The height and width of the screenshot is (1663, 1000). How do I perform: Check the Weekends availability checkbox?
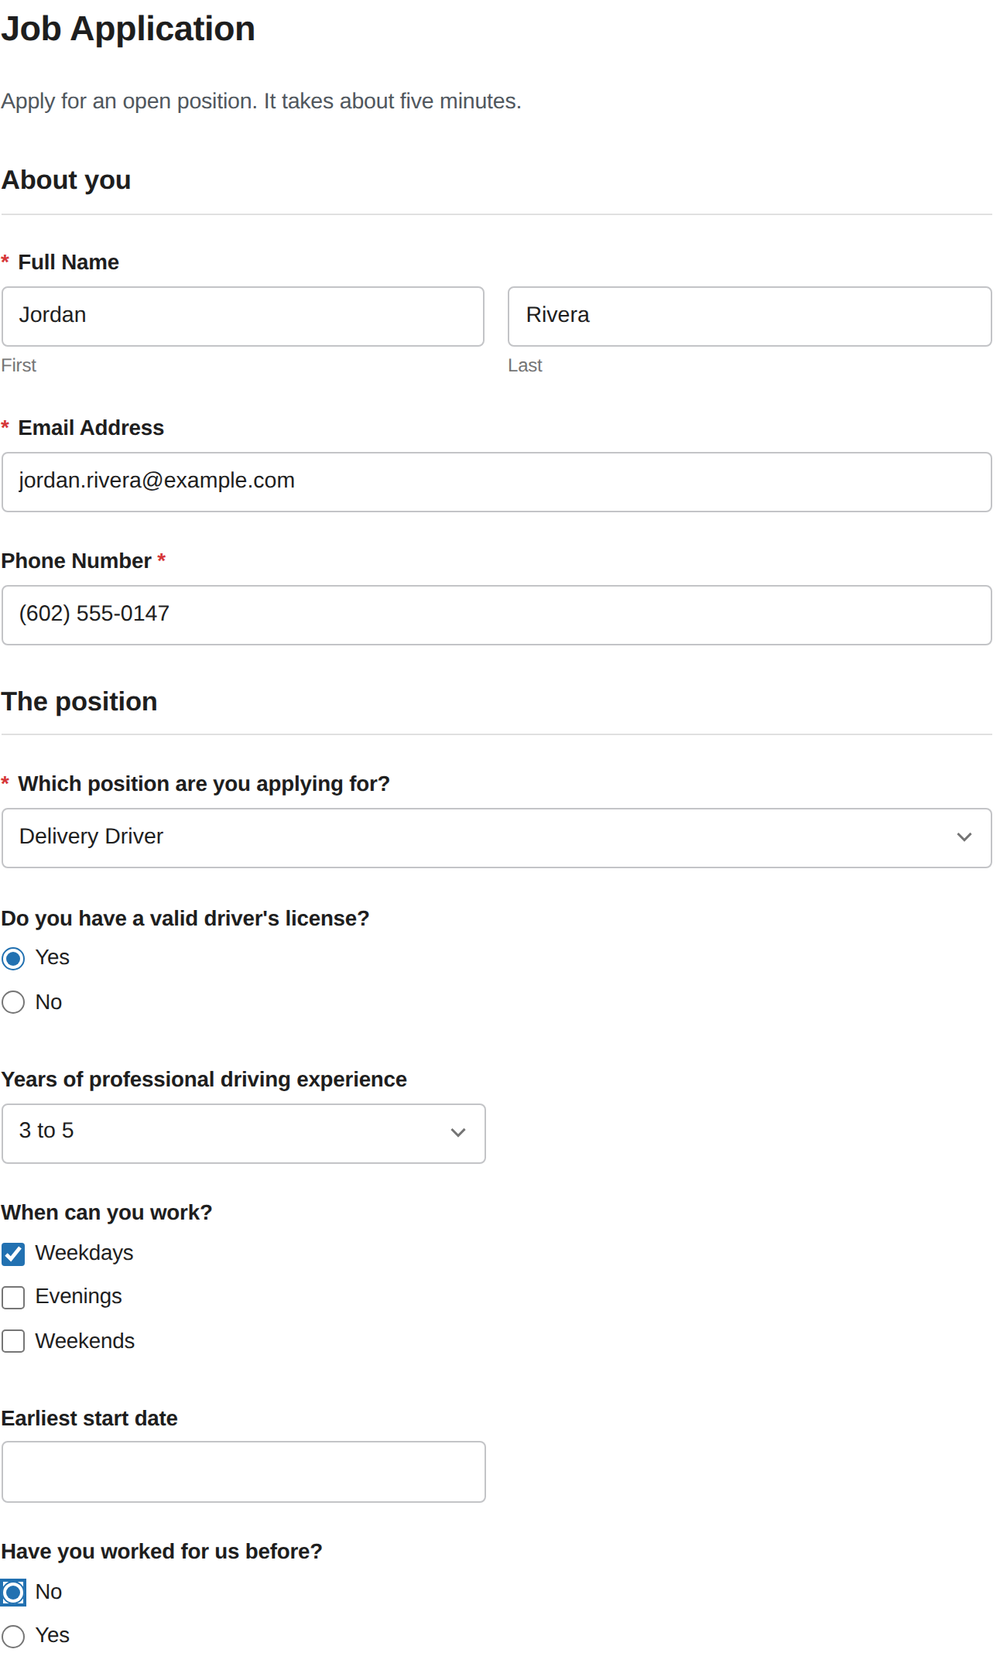13,1341
